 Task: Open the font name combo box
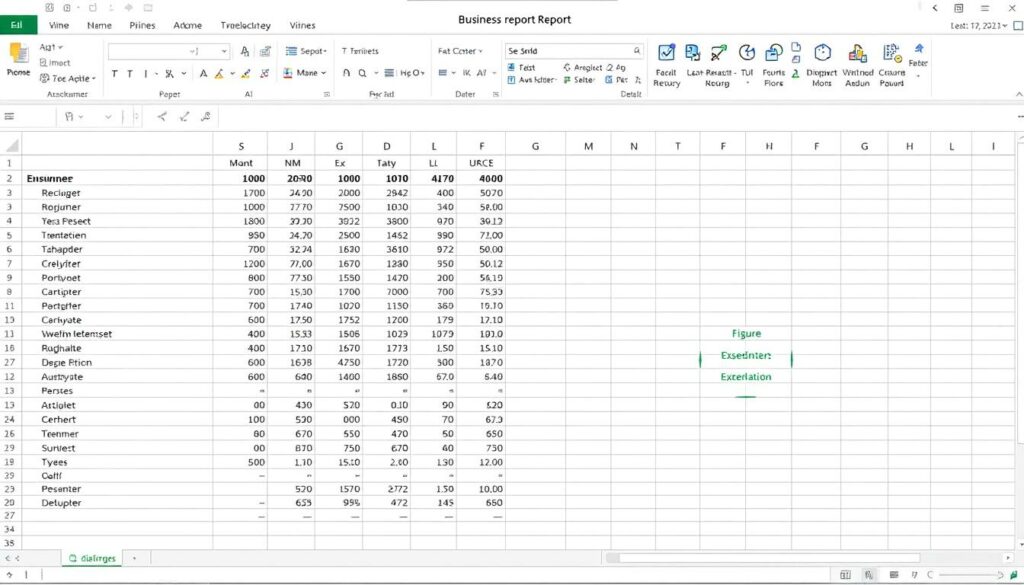click(x=168, y=51)
